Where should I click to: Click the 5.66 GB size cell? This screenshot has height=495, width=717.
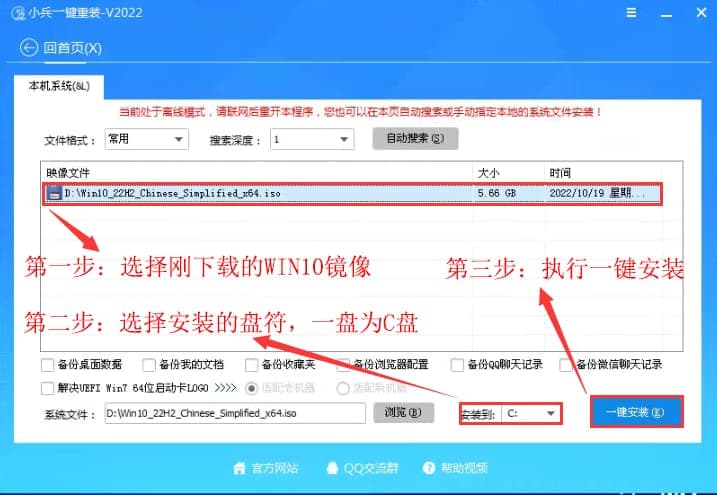pyautogui.click(x=497, y=193)
